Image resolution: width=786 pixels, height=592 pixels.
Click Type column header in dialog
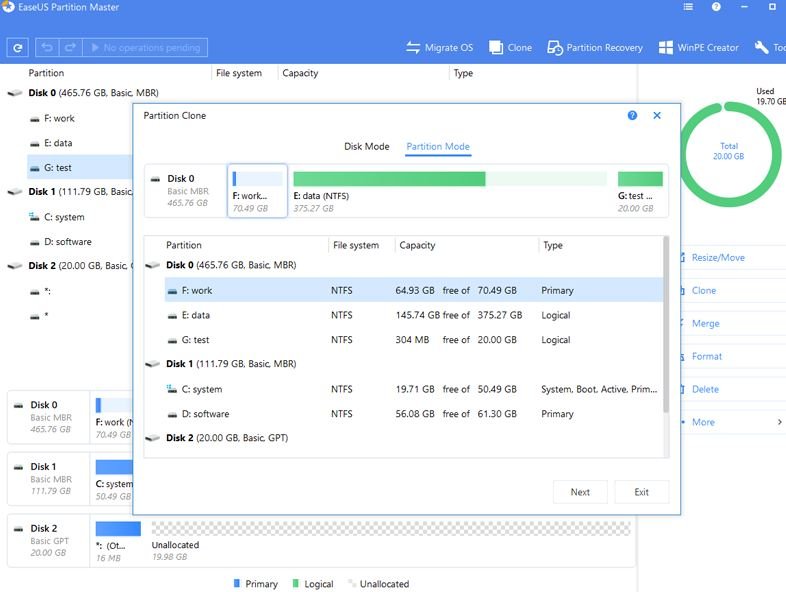click(x=553, y=245)
